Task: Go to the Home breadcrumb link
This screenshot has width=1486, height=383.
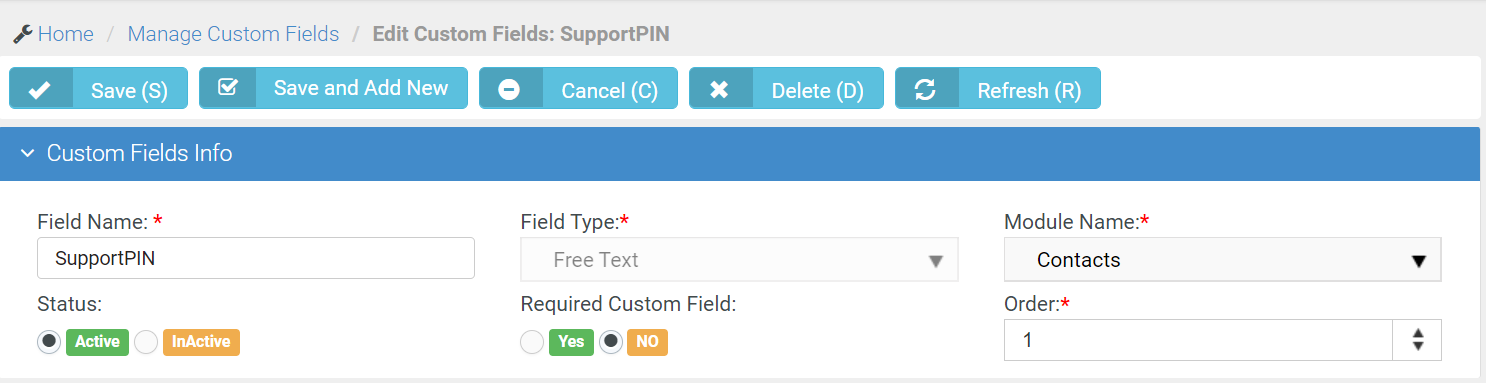Action: tap(66, 34)
